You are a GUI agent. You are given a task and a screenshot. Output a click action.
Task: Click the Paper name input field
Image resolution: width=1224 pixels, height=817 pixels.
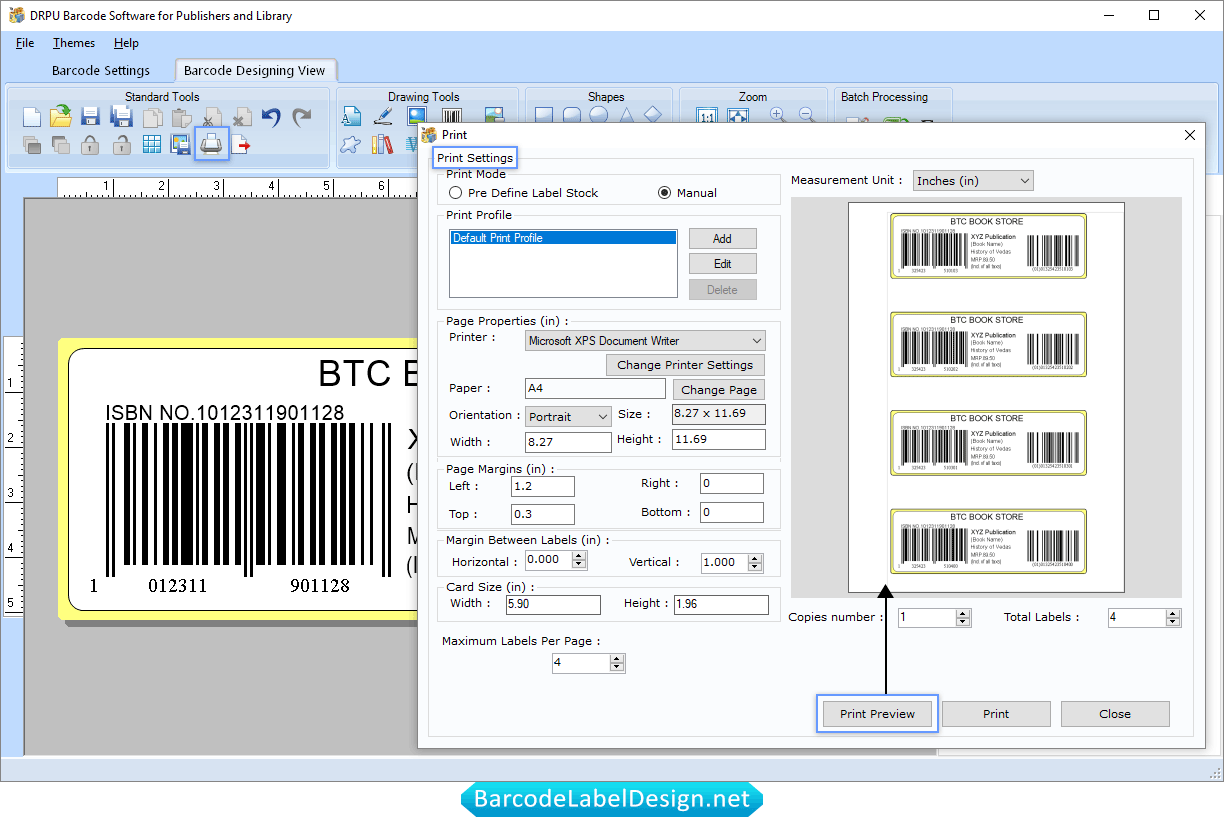point(595,389)
